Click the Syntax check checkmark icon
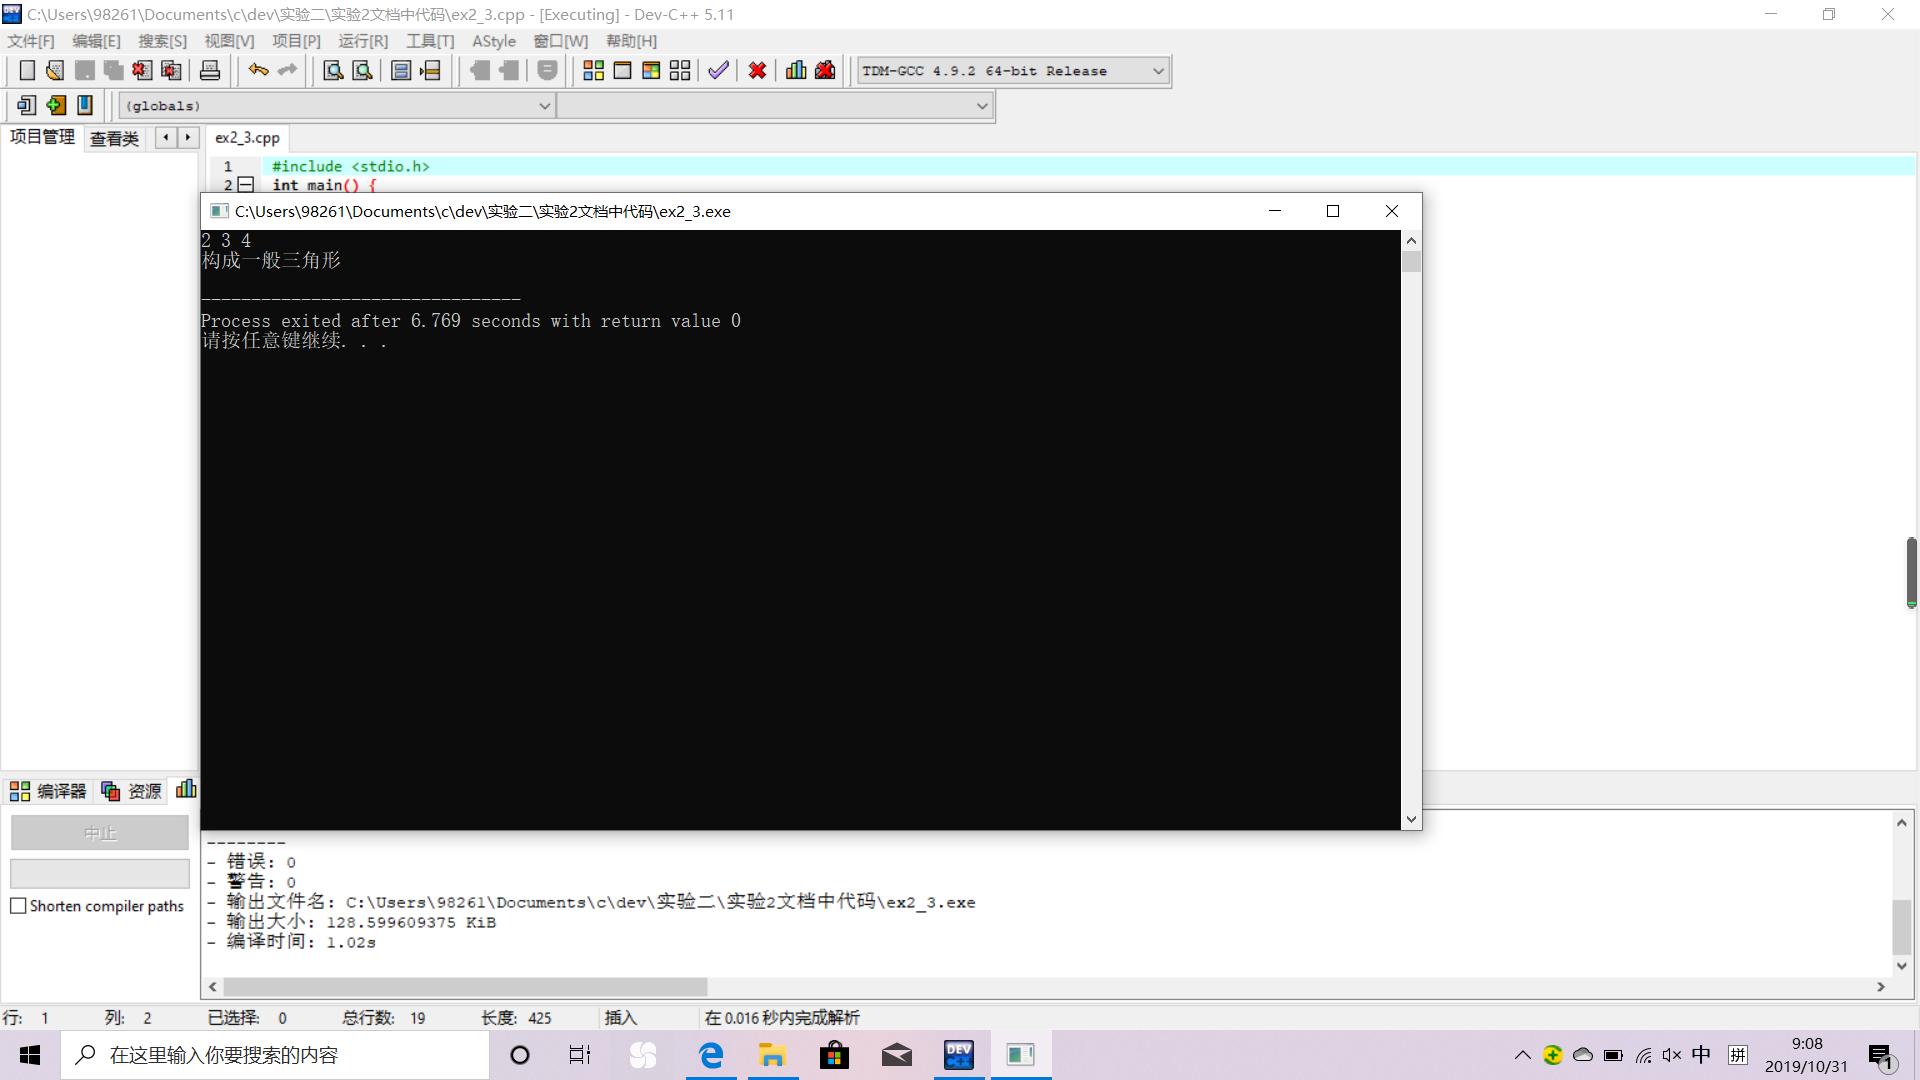This screenshot has height=1080, width=1920. (718, 71)
